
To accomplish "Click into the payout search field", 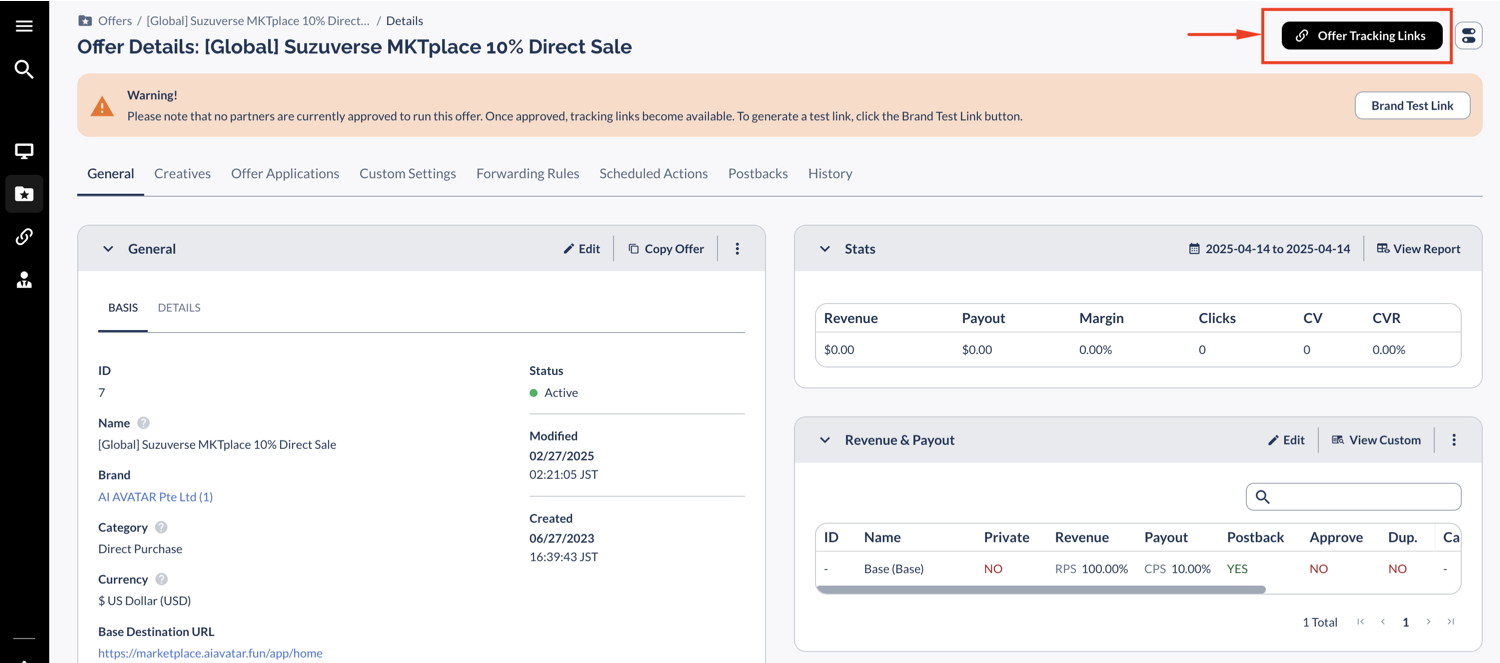I will click(1353, 497).
